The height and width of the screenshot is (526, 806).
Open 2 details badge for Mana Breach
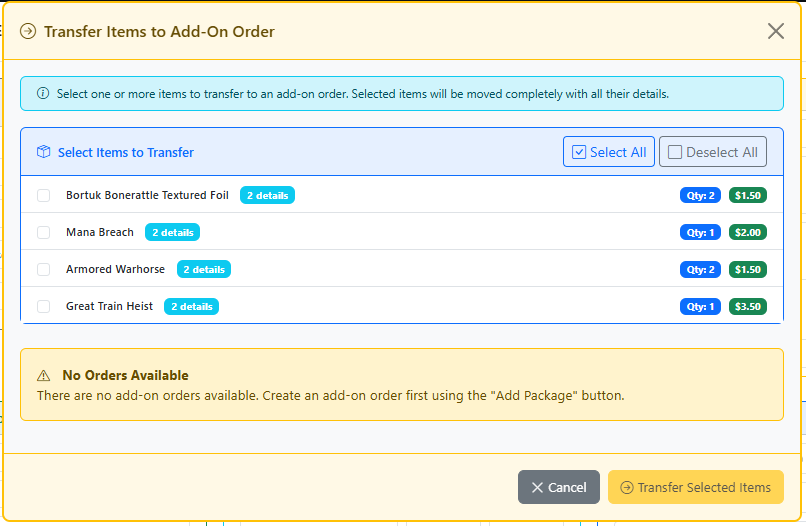(173, 232)
